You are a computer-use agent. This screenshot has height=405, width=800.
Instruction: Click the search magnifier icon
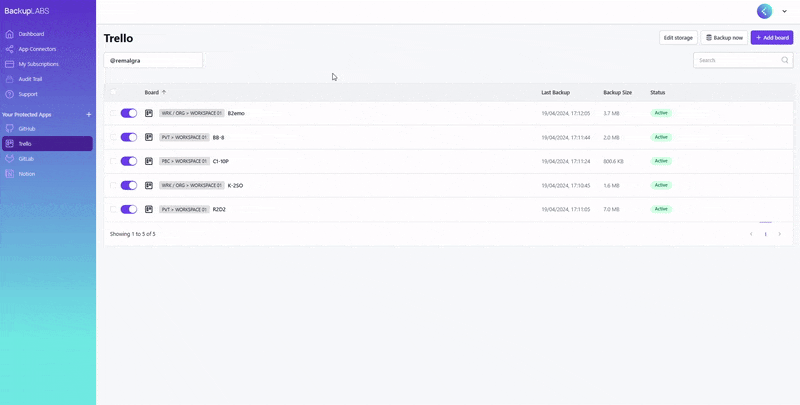(785, 60)
